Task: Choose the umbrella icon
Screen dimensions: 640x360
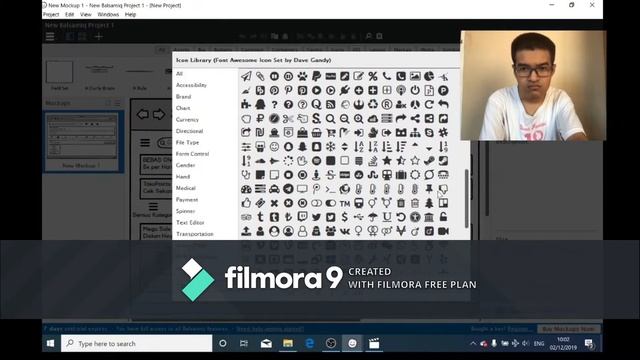Action: pyautogui.click(x=373, y=217)
